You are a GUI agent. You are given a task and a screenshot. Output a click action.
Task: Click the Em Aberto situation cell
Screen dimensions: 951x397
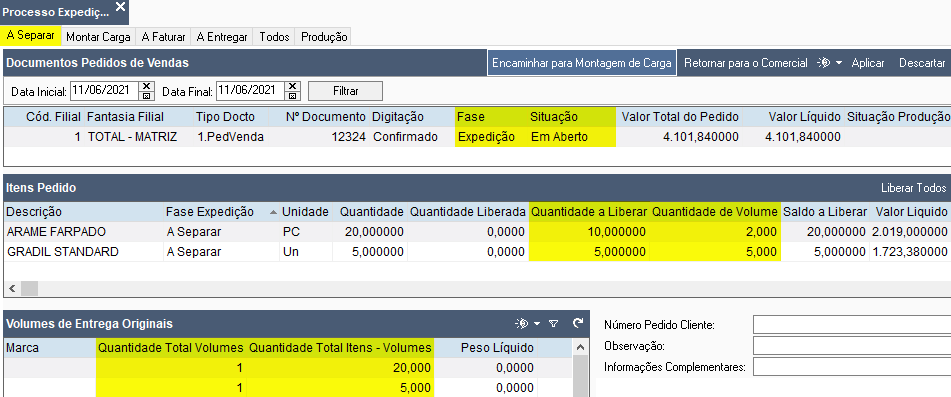(571, 137)
